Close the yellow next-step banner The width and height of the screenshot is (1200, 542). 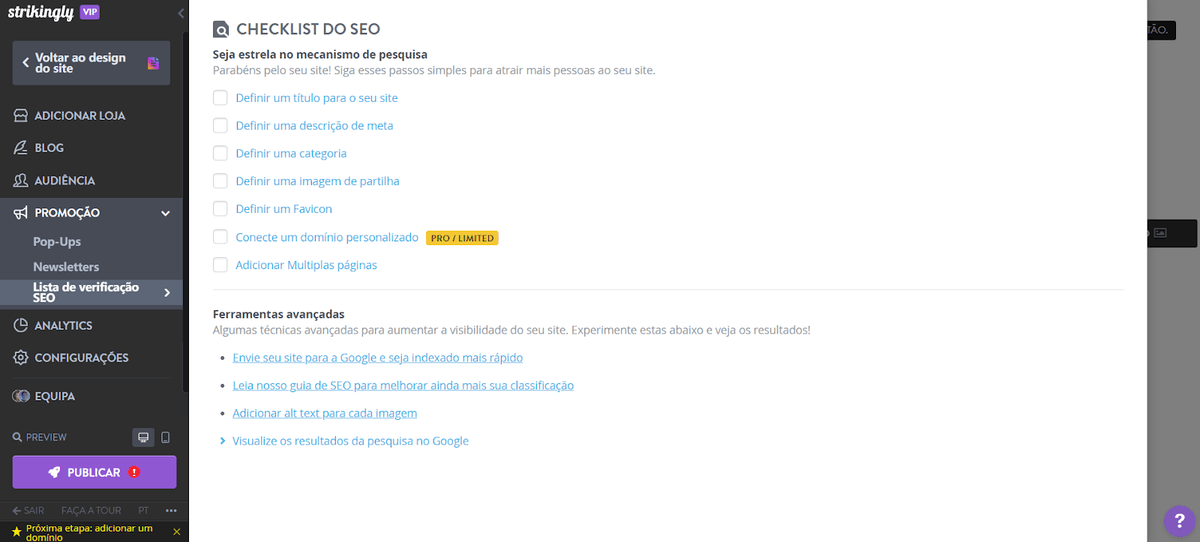[x=177, y=532]
